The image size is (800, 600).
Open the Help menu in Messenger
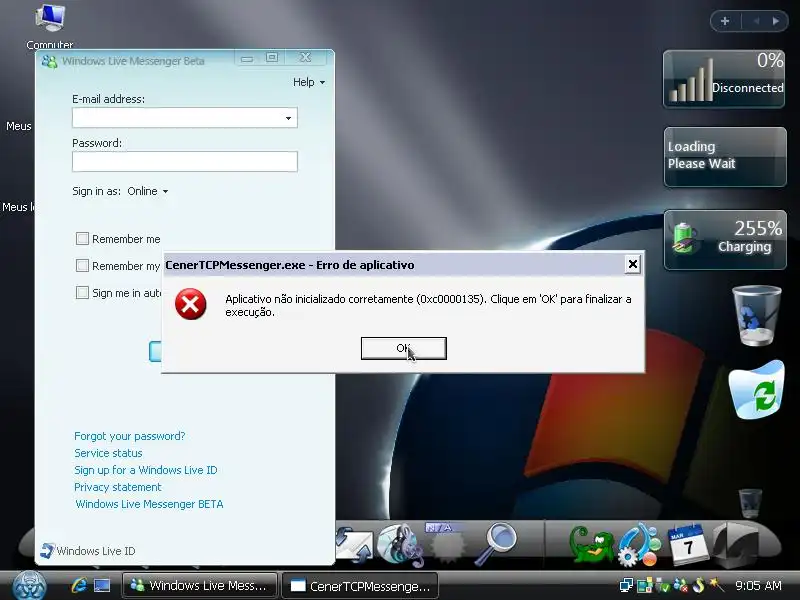308,82
